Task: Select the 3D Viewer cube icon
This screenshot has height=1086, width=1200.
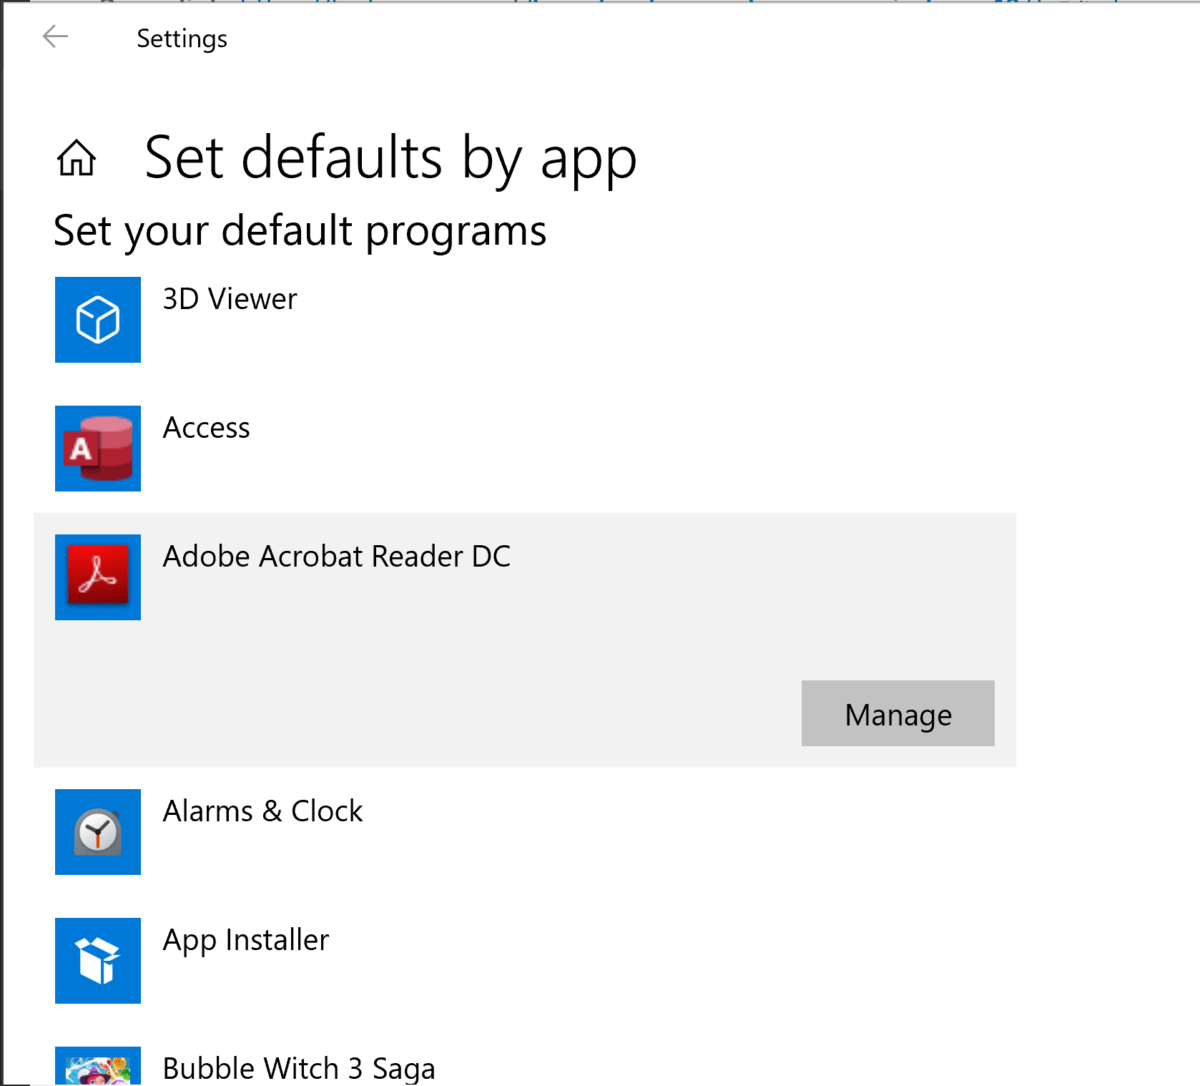Action: [x=98, y=320]
